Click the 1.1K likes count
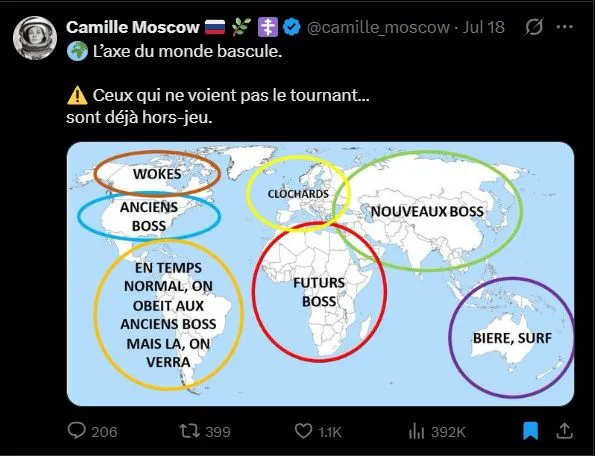 (330, 432)
